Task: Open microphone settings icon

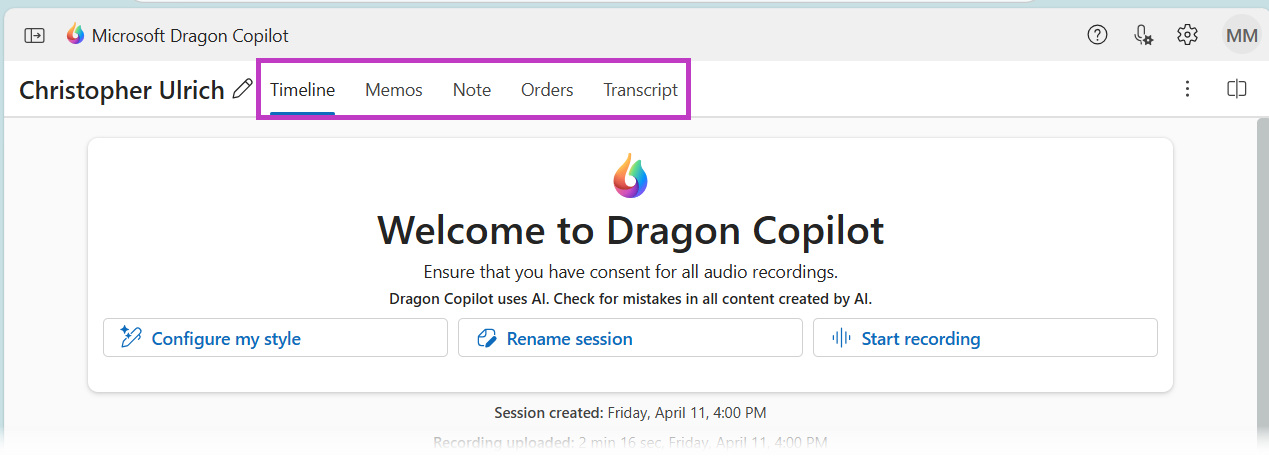Action: click(x=1143, y=35)
